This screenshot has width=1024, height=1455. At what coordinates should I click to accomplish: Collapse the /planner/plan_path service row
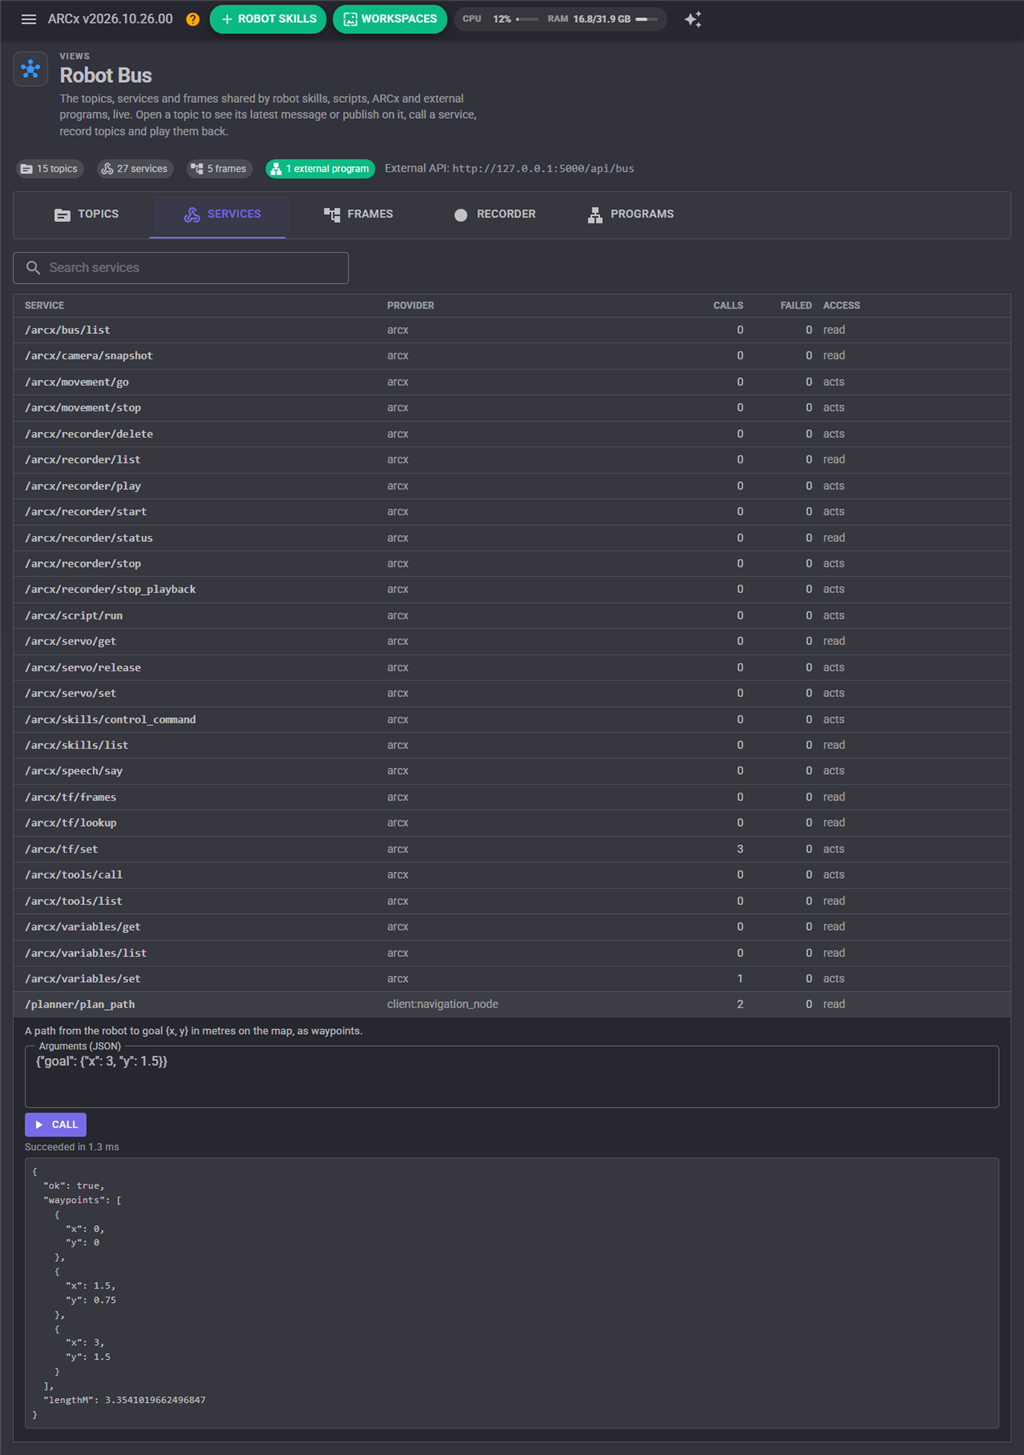click(512, 1004)
